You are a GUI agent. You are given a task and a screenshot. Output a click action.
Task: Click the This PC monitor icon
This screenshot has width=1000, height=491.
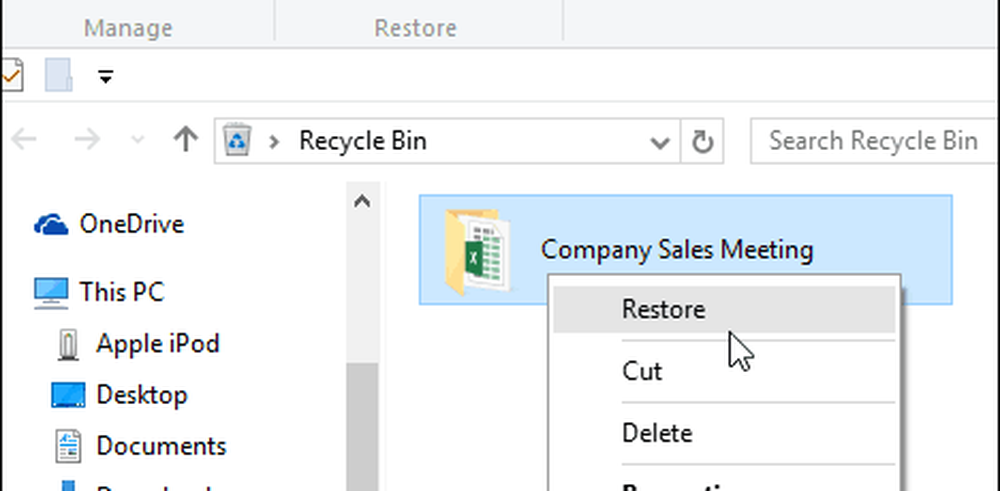[x=52, y=292]
